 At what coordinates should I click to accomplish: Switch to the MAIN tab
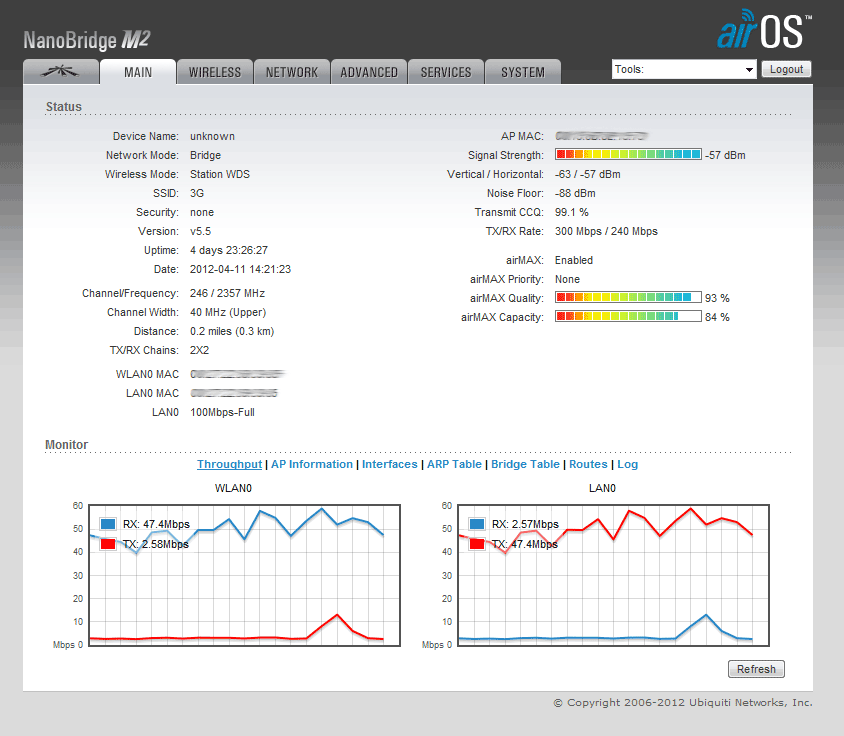click(138, 72)
